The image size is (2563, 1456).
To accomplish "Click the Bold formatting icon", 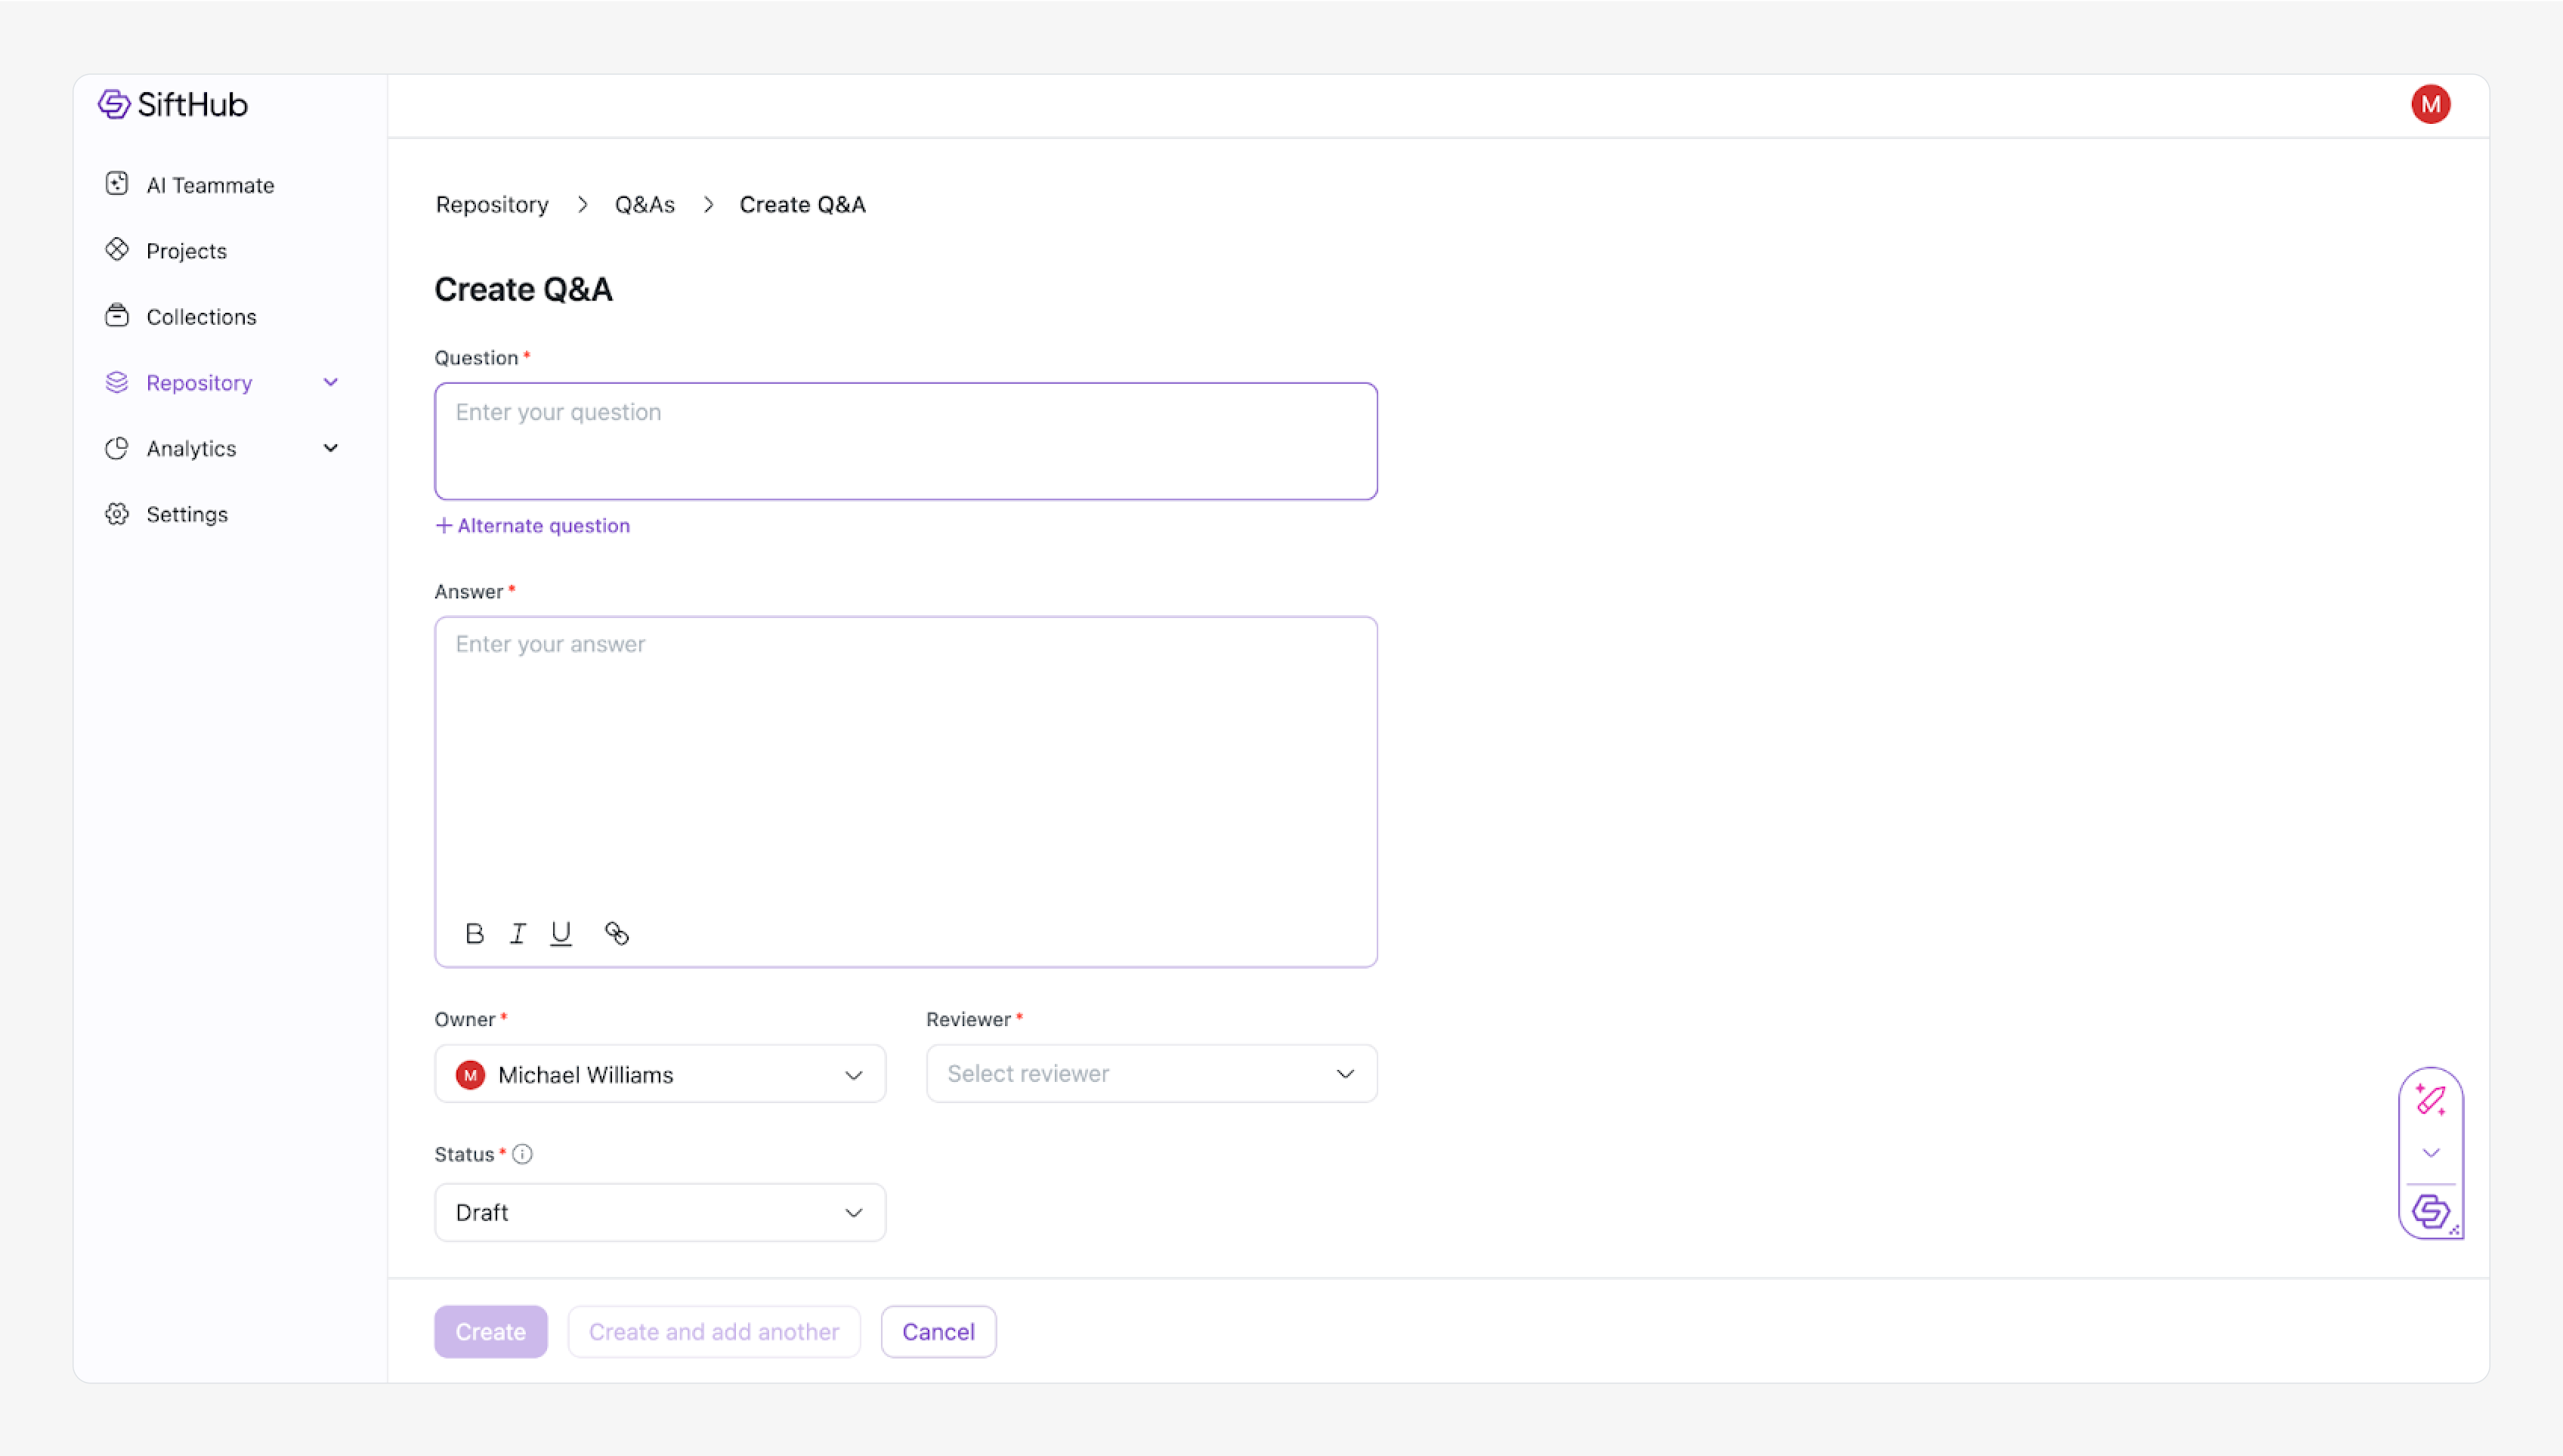I will coord(474,933).
